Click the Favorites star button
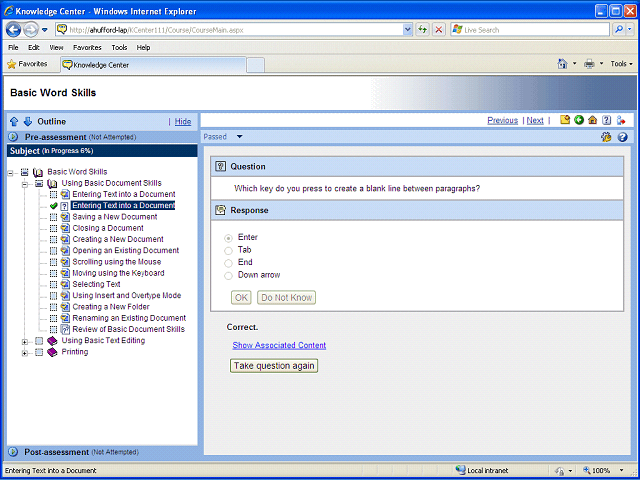The image size is (640, 480). [28, 64]
